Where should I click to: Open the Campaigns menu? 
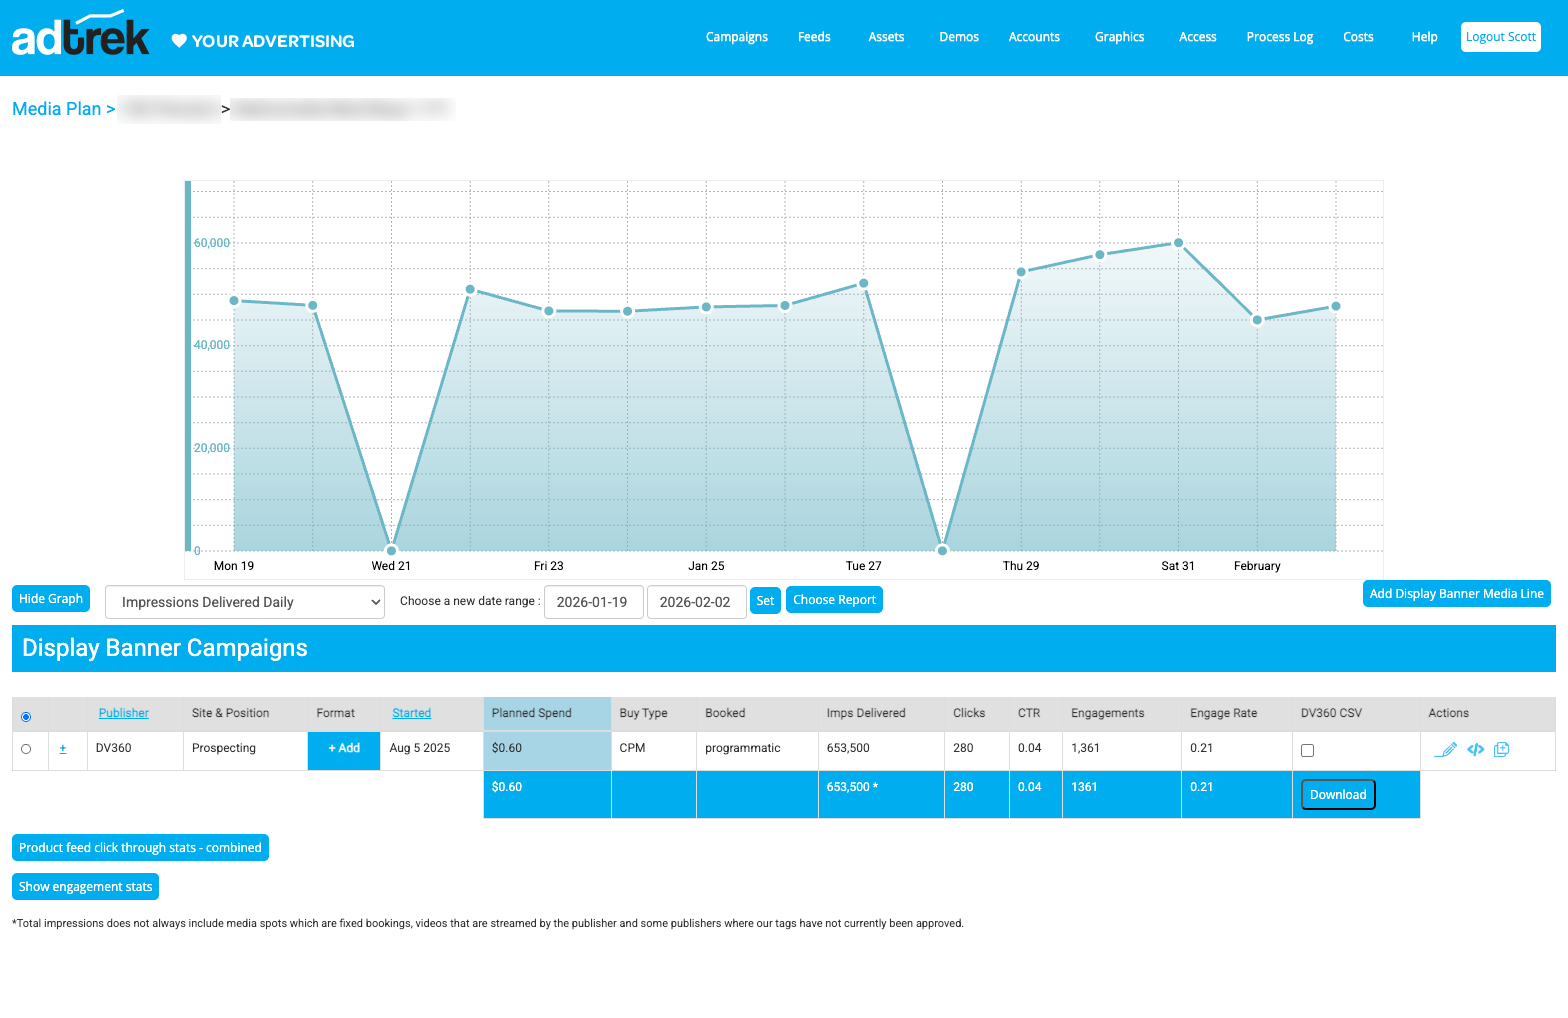(737, 37)
